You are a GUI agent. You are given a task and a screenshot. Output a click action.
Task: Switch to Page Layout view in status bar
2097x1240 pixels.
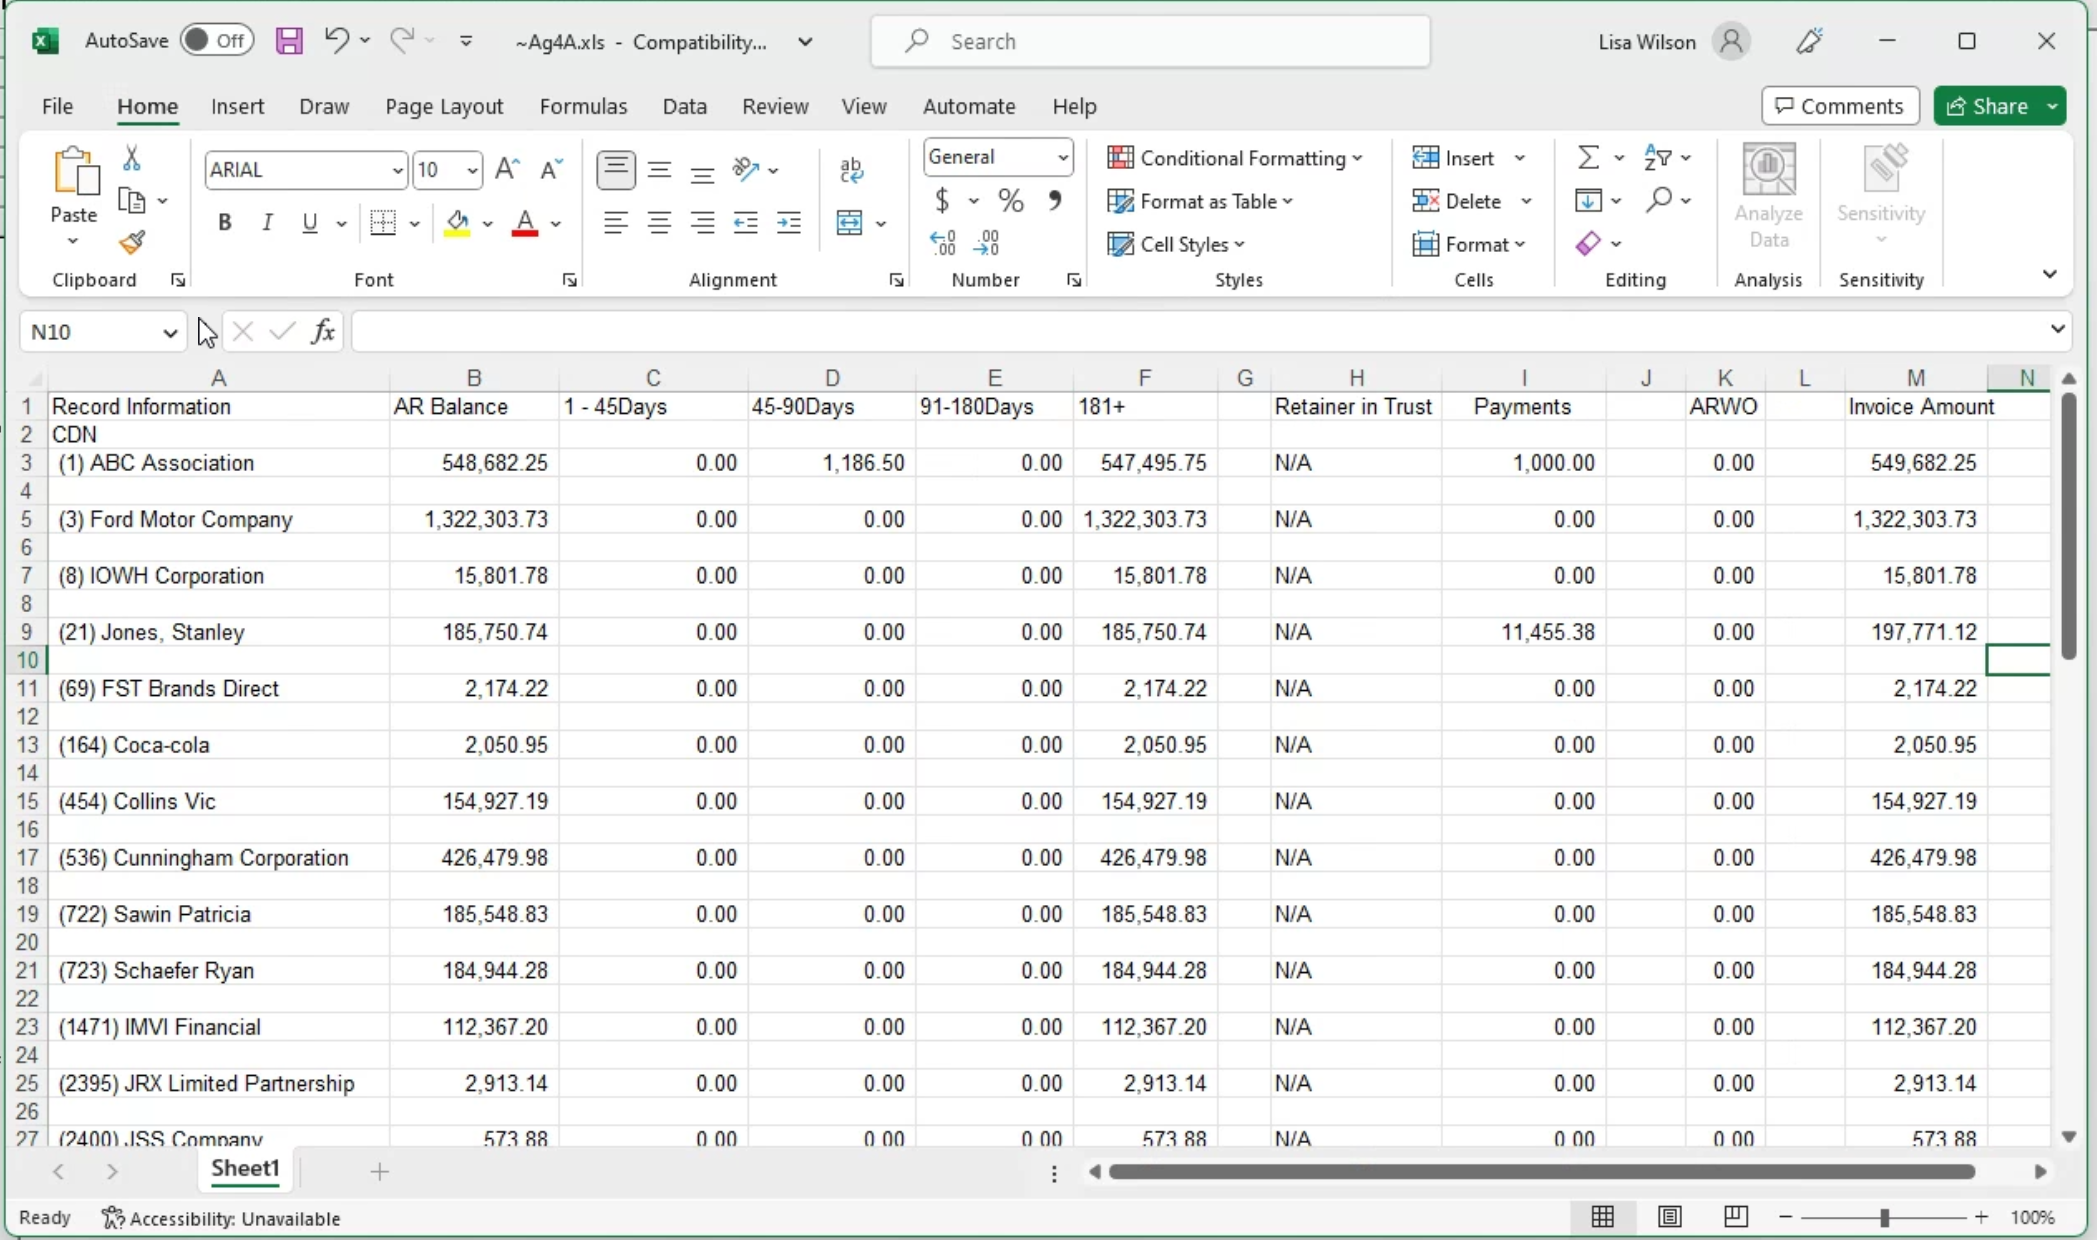(x=1670, y=1217)
